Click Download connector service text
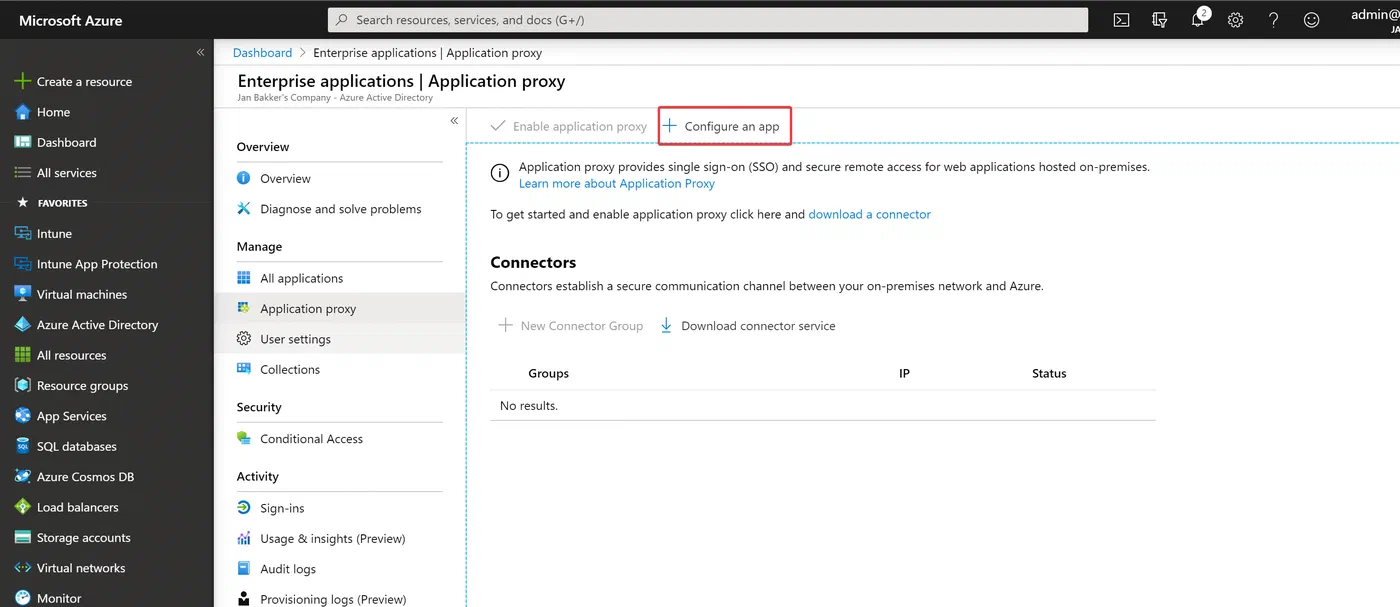Screen dimensions: 1400x607 tap(758, 326)
